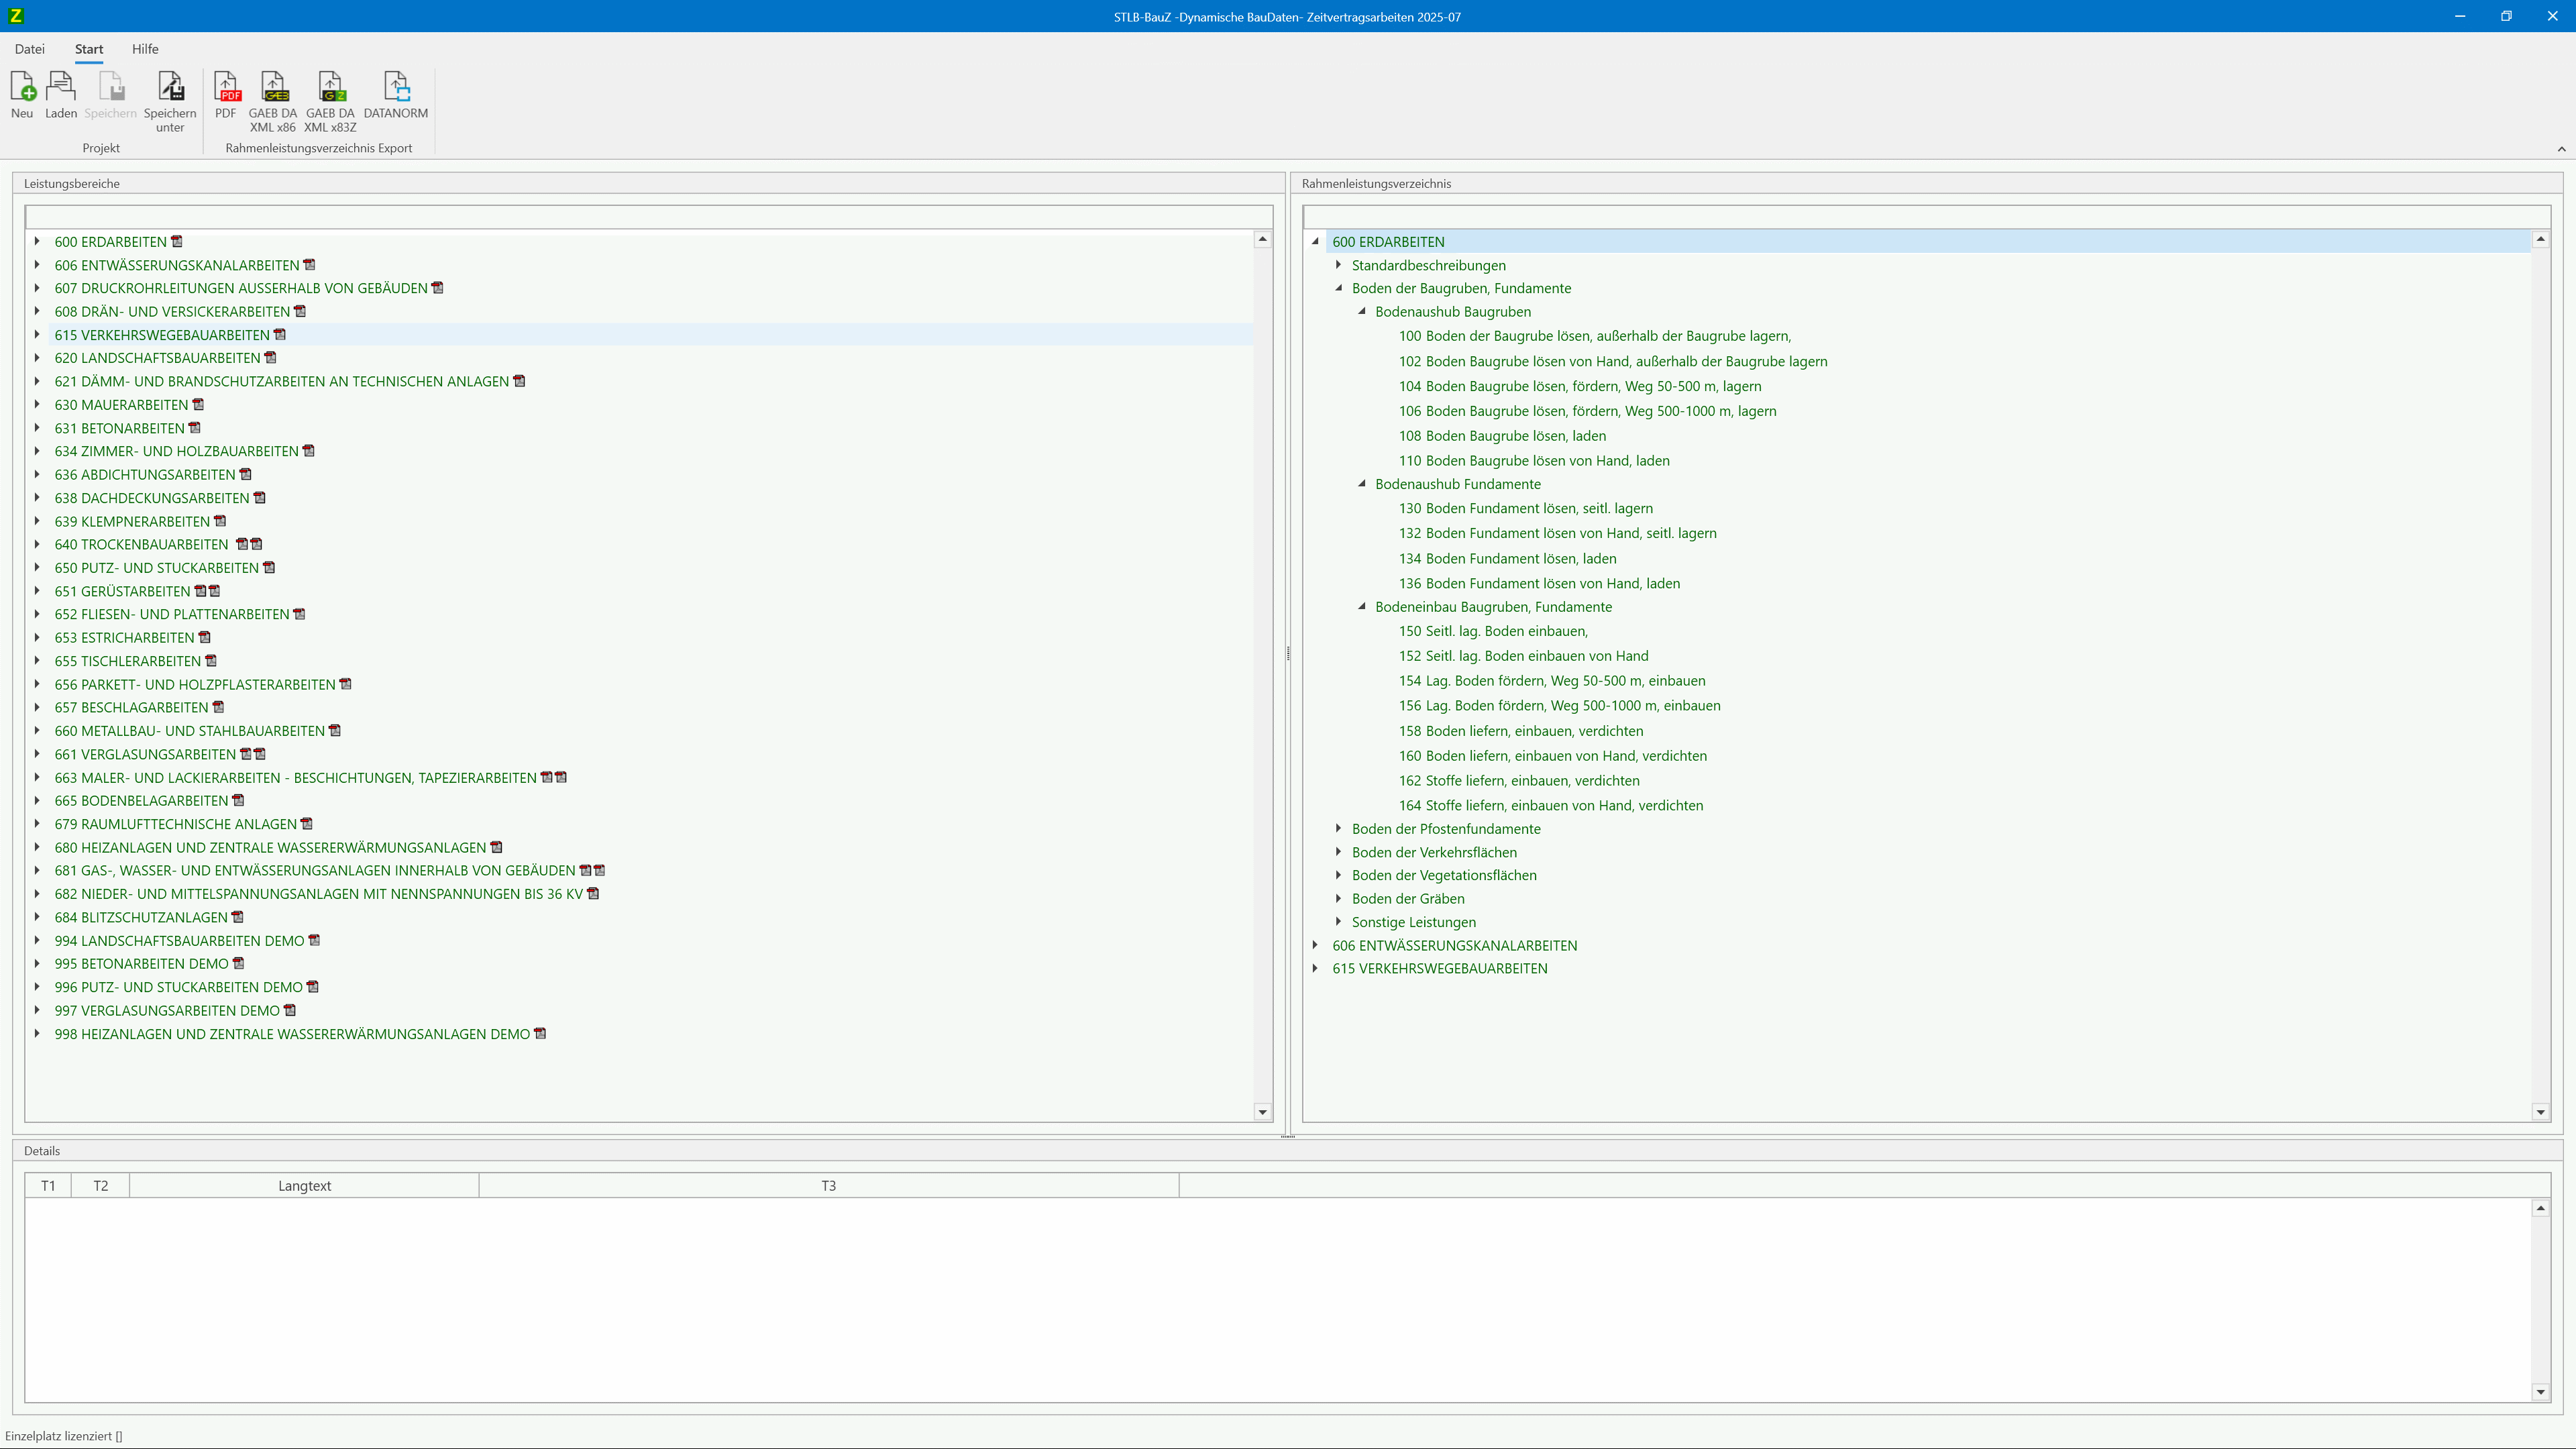The width and height of the screenshot is (2576, 1449).
Task: Expand 631 BETONARBEITEN in Leistungsbereiche
Action: (x=37, y=428)
